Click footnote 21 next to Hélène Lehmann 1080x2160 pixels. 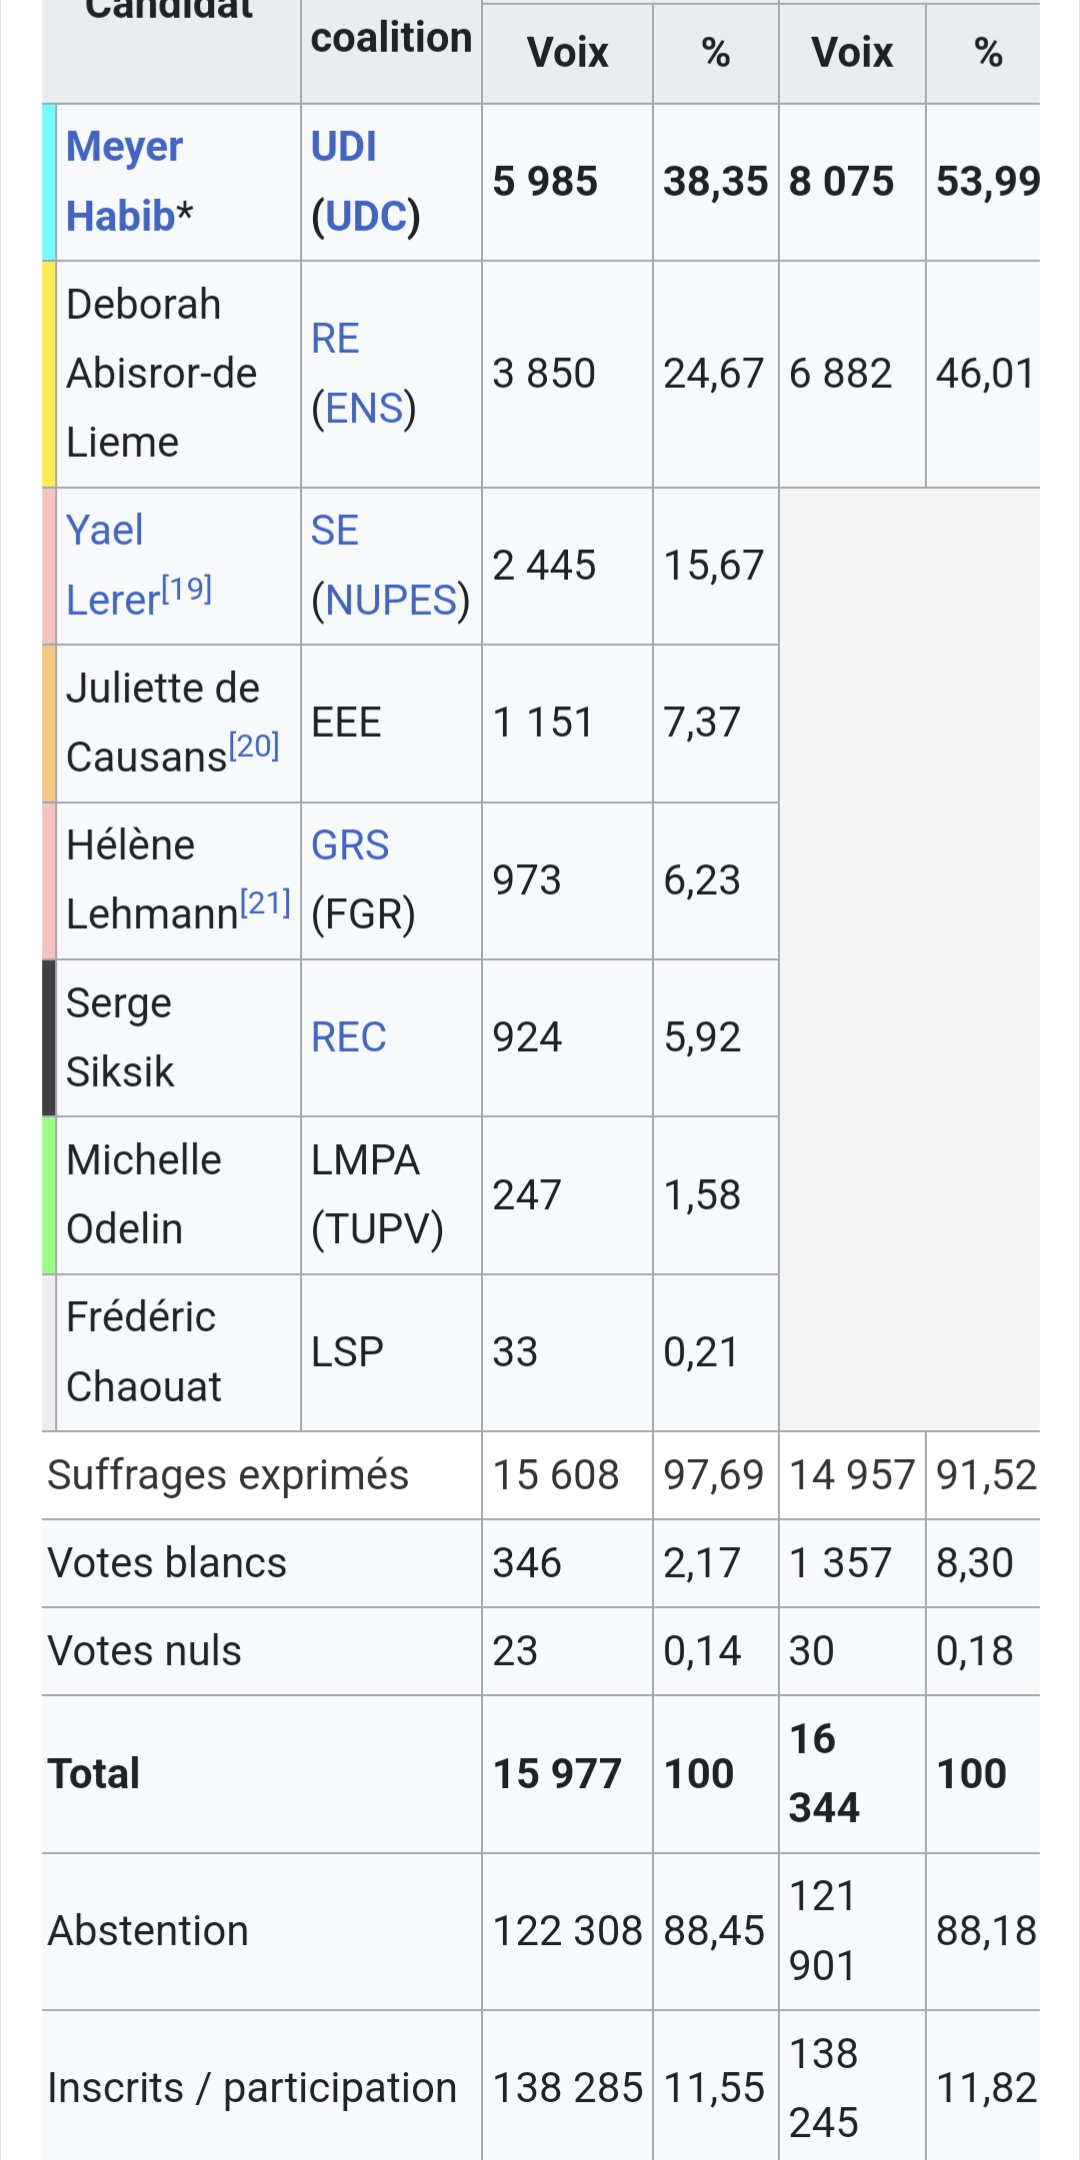pos(265,903)
